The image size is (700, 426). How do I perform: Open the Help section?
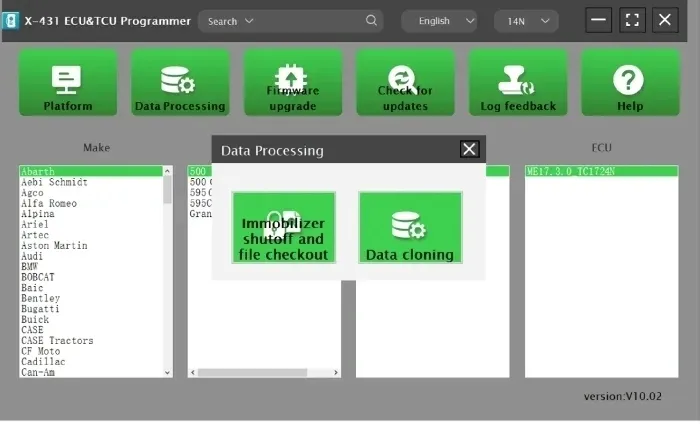pyautogui.click(x=630, y=83)
